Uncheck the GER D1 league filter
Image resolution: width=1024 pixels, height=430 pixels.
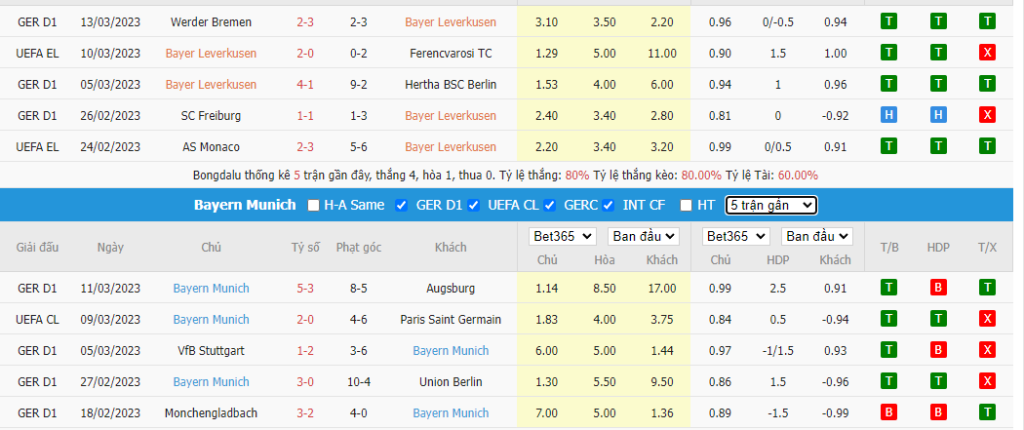click(x=402, y=205)
